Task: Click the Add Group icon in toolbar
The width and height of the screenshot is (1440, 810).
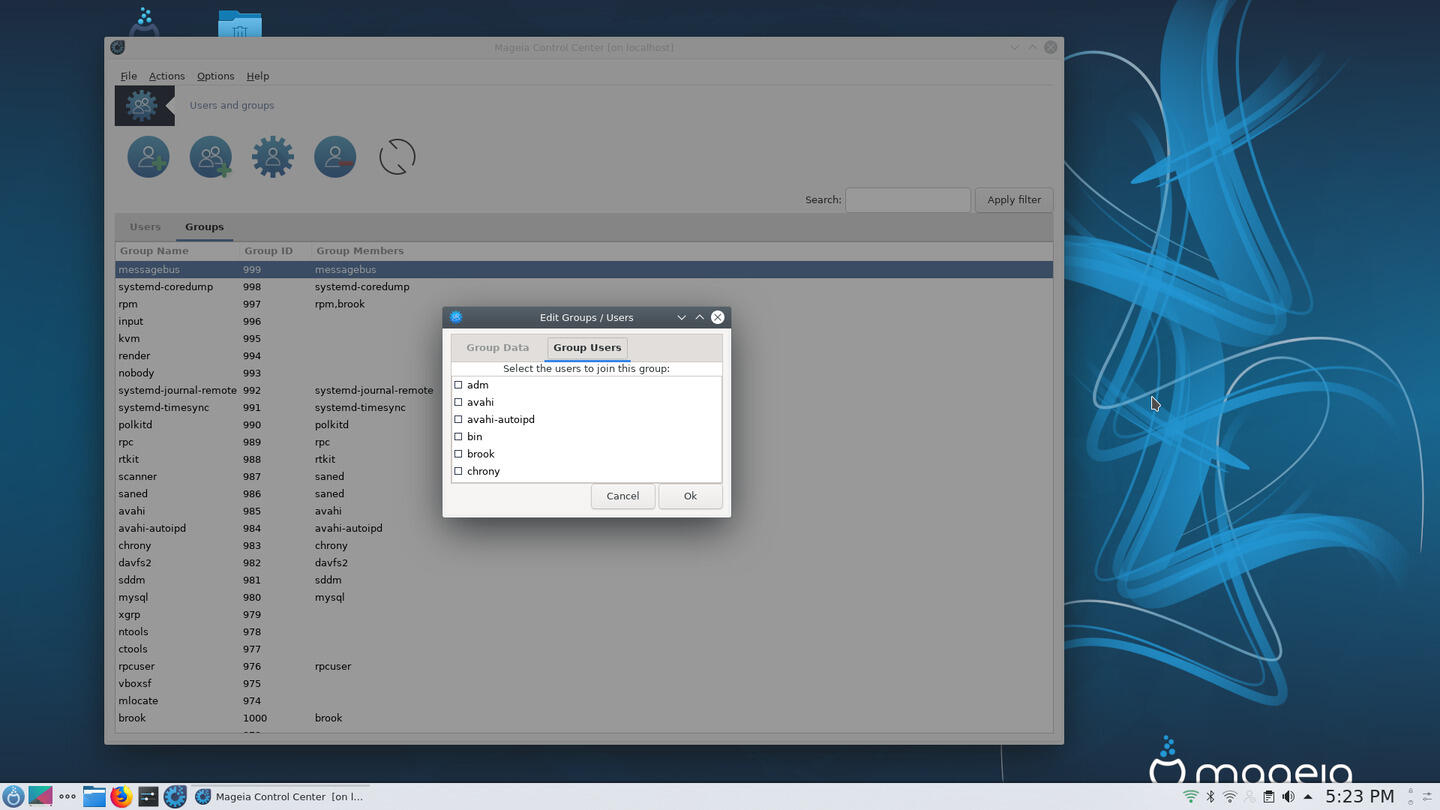Action: [211, 157]
